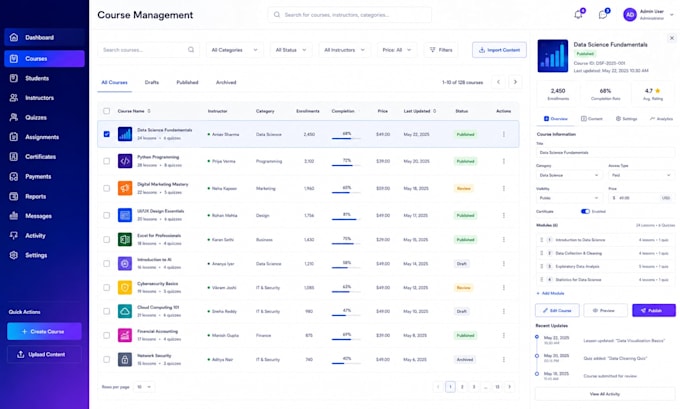
Task: Check the UI/UX Design Essentials checkbox
Action: point(106,215)
